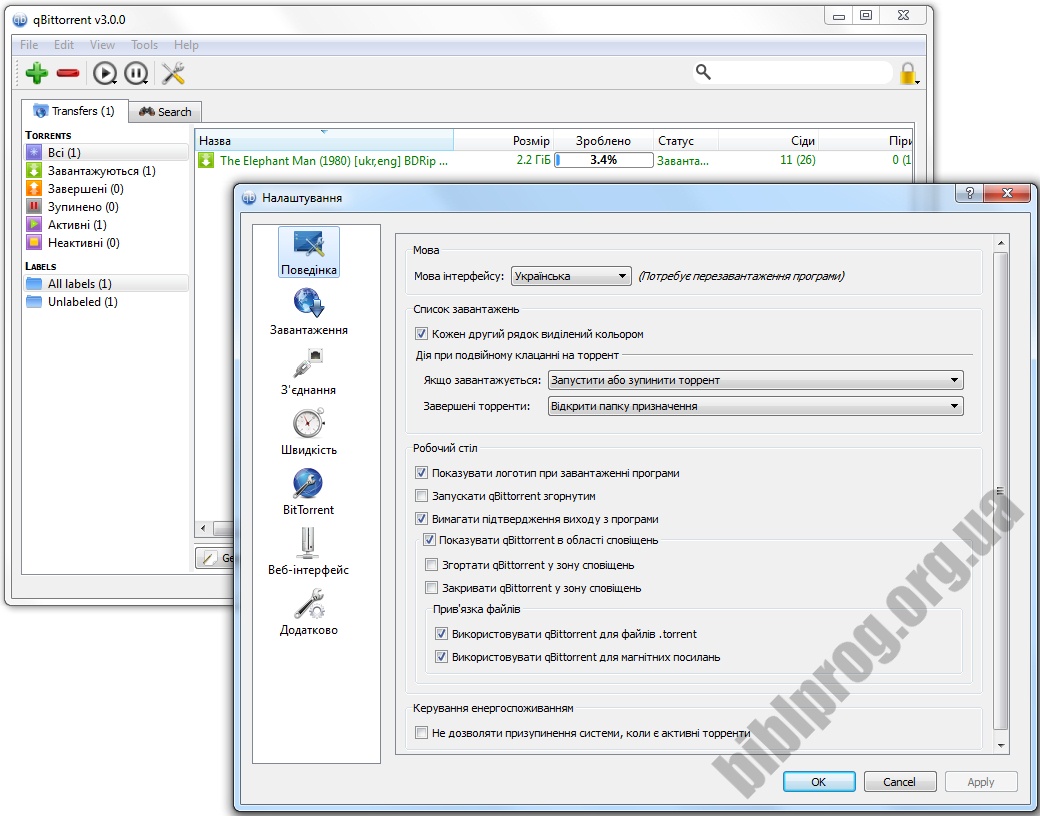Sort by the Розмір column header
Viewport: 1040px width, 816px height.
pos(503,141)
